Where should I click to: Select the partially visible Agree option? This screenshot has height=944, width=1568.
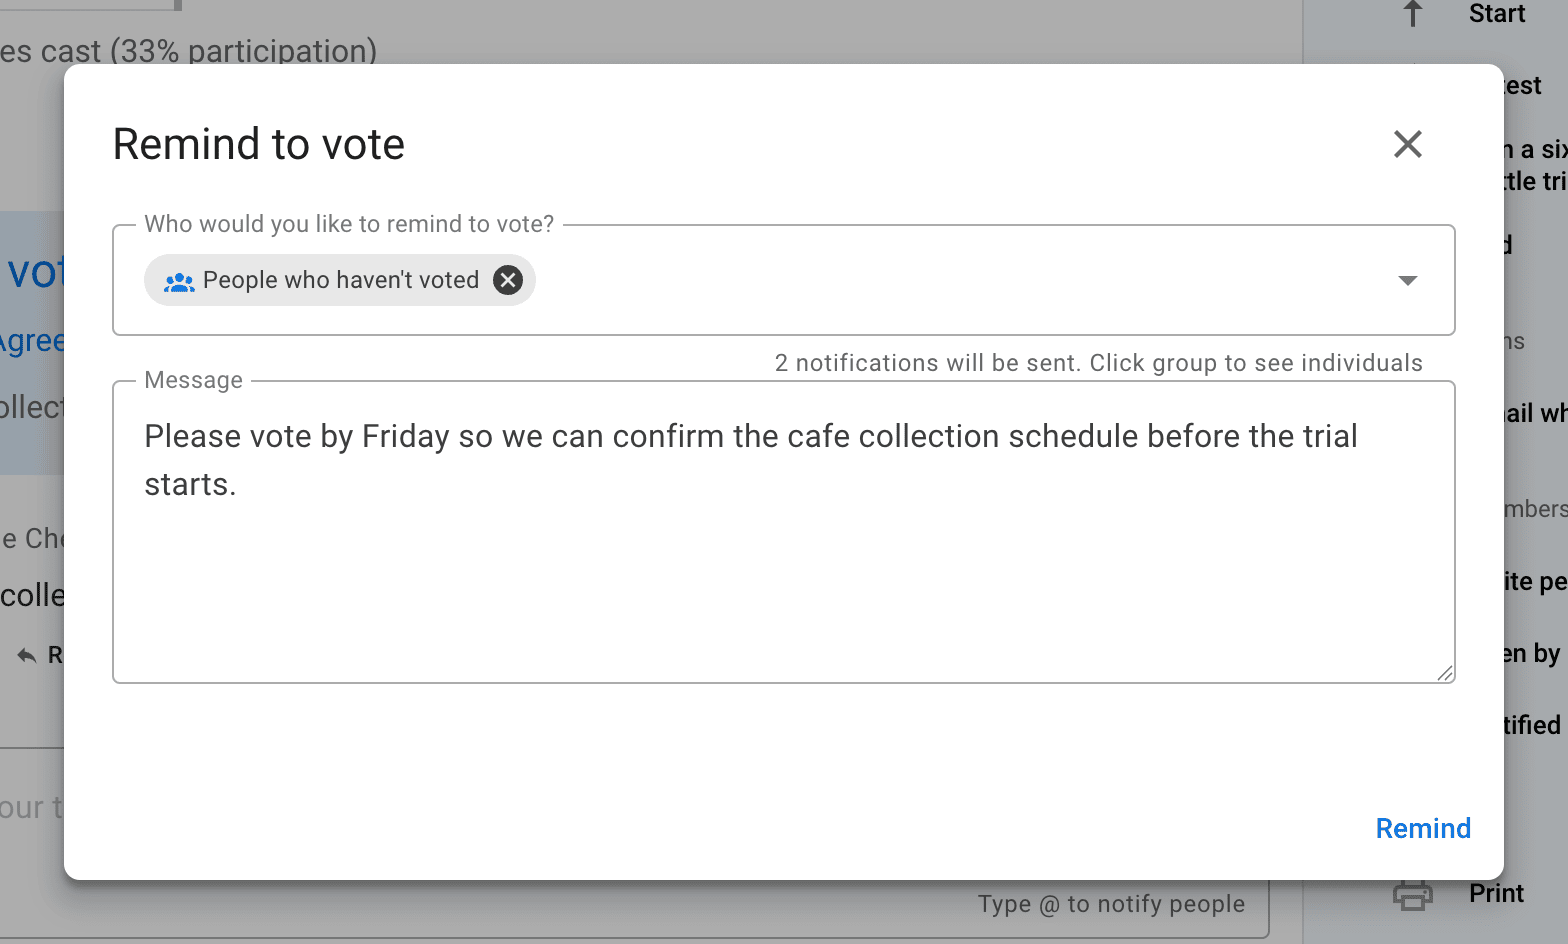pyautogui.click(x=32, y=341)
